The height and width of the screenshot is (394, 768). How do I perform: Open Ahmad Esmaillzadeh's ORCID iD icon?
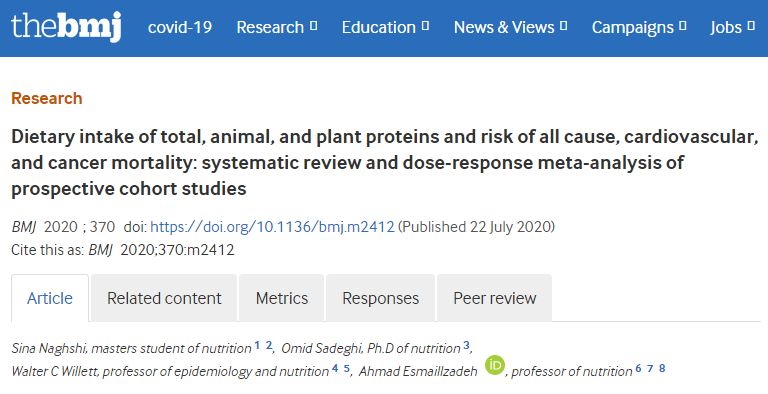click(495, 366)
